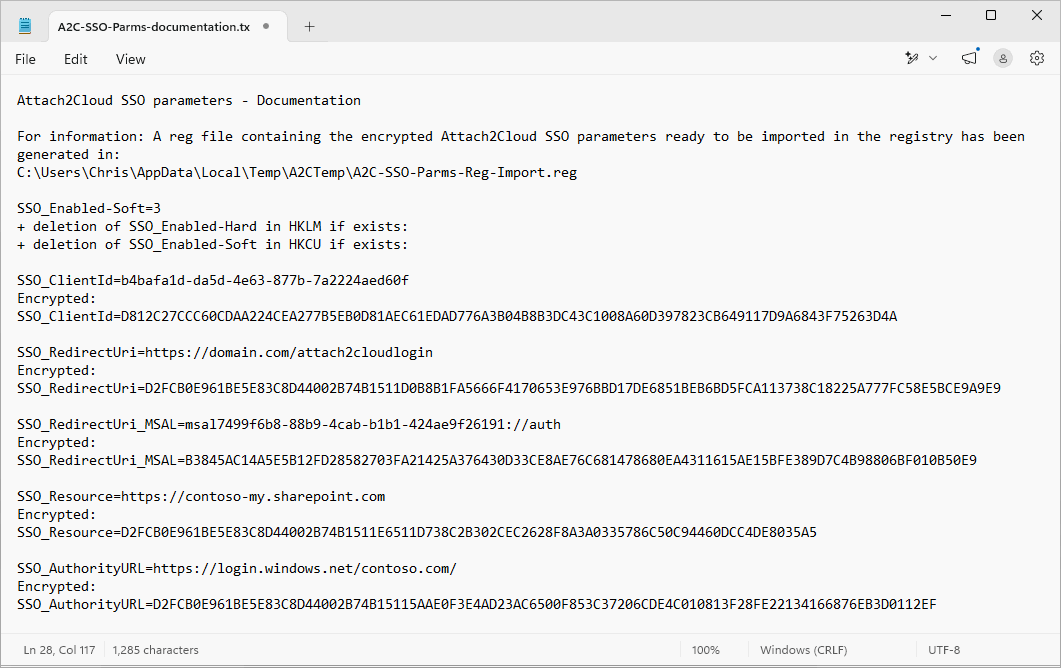Viewport: 1061px width, 668px height.
Task: Open a new tab with the plus button
Action: pyautogui.click(x=309, y=27)
